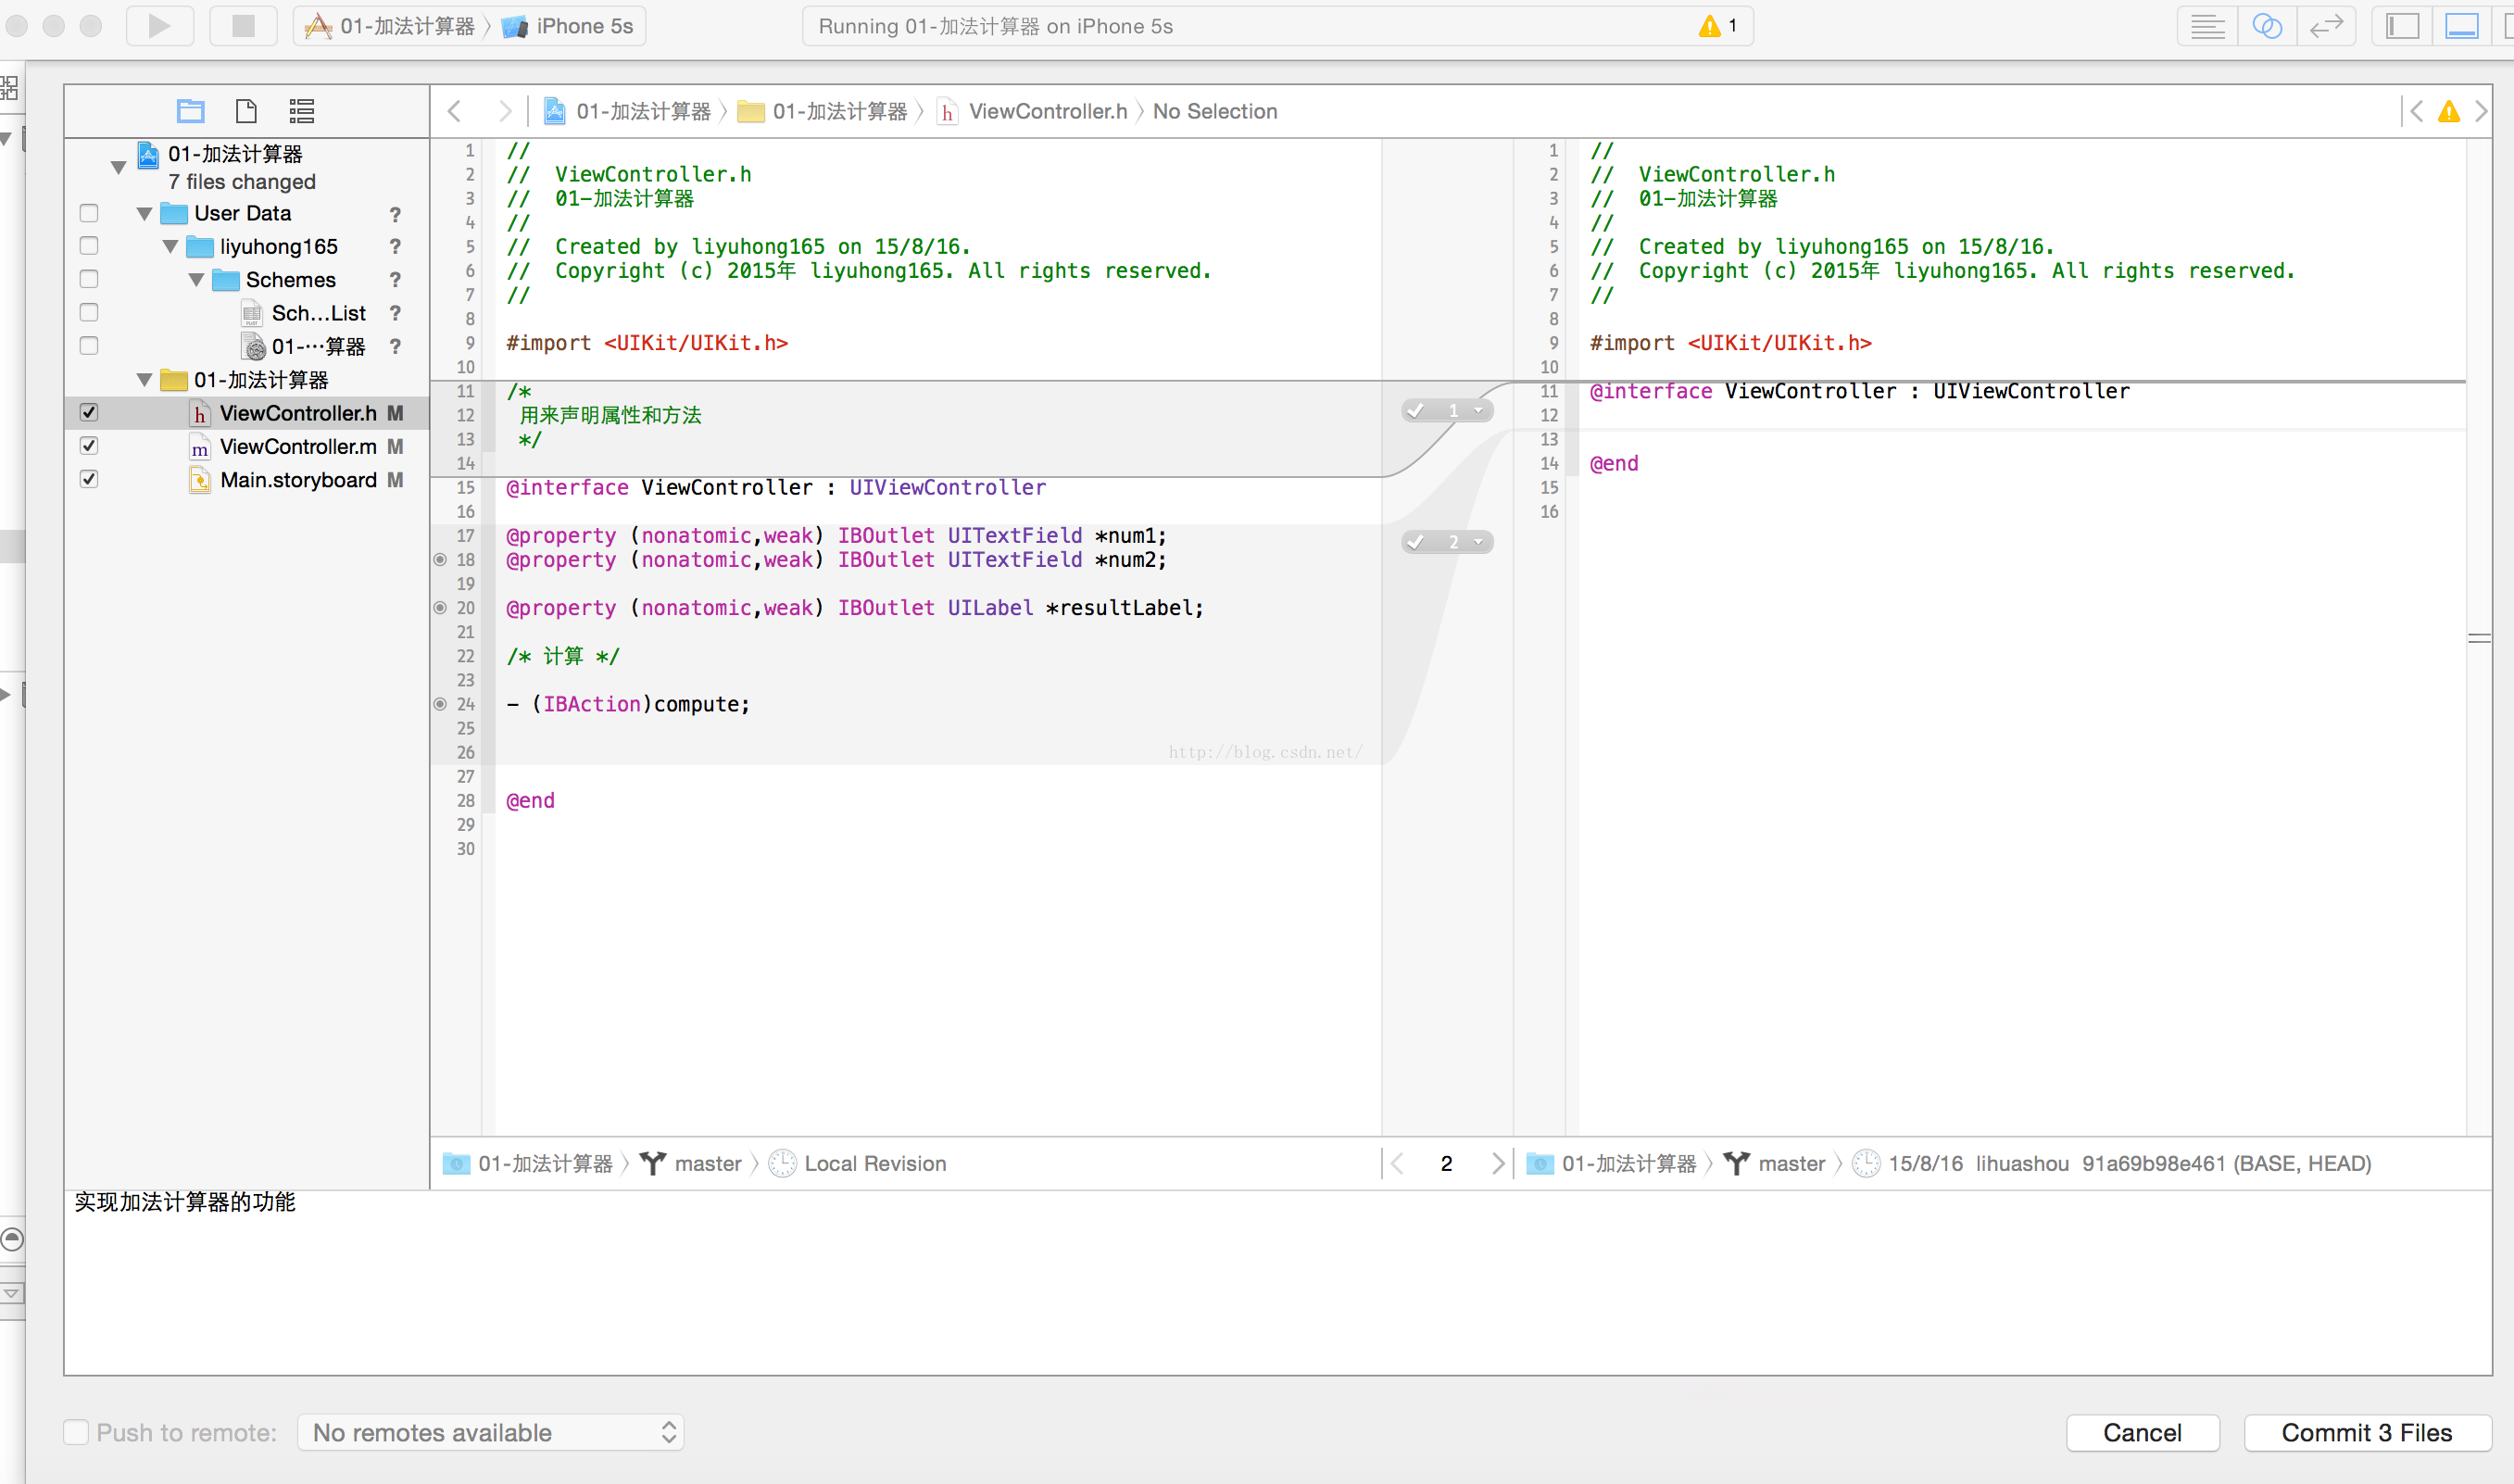The image size is (2514, 1484).
Task: Enable Push to remote checkbox
Action: click(76, 1432)
